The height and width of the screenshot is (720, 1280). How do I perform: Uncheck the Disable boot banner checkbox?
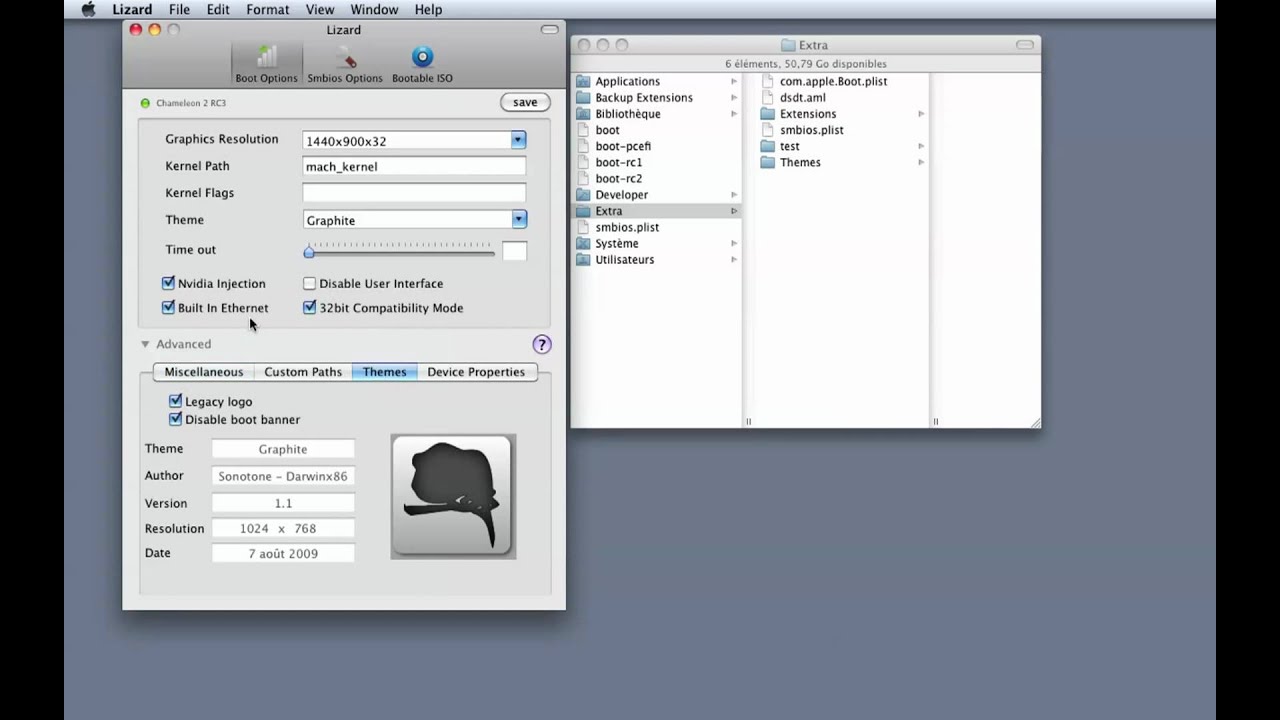coord(176,419)
